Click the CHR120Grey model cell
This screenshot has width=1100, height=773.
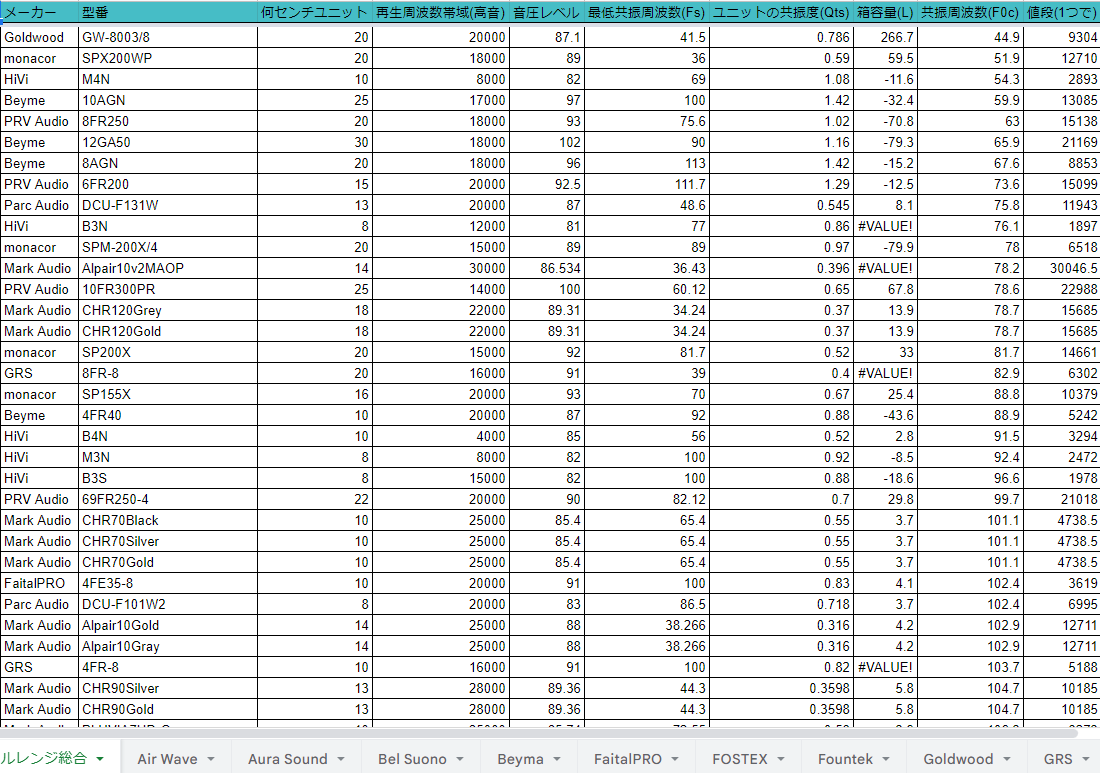(168, 311)
